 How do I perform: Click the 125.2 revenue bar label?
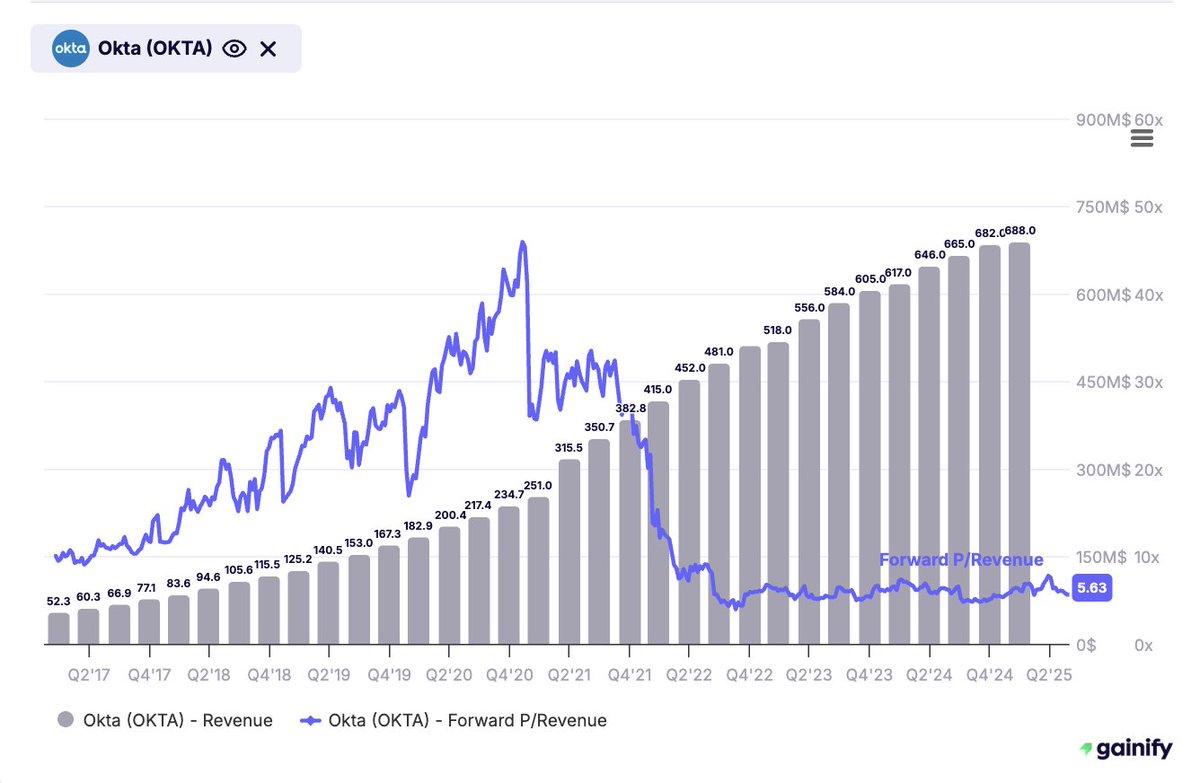tap(298, 558)
